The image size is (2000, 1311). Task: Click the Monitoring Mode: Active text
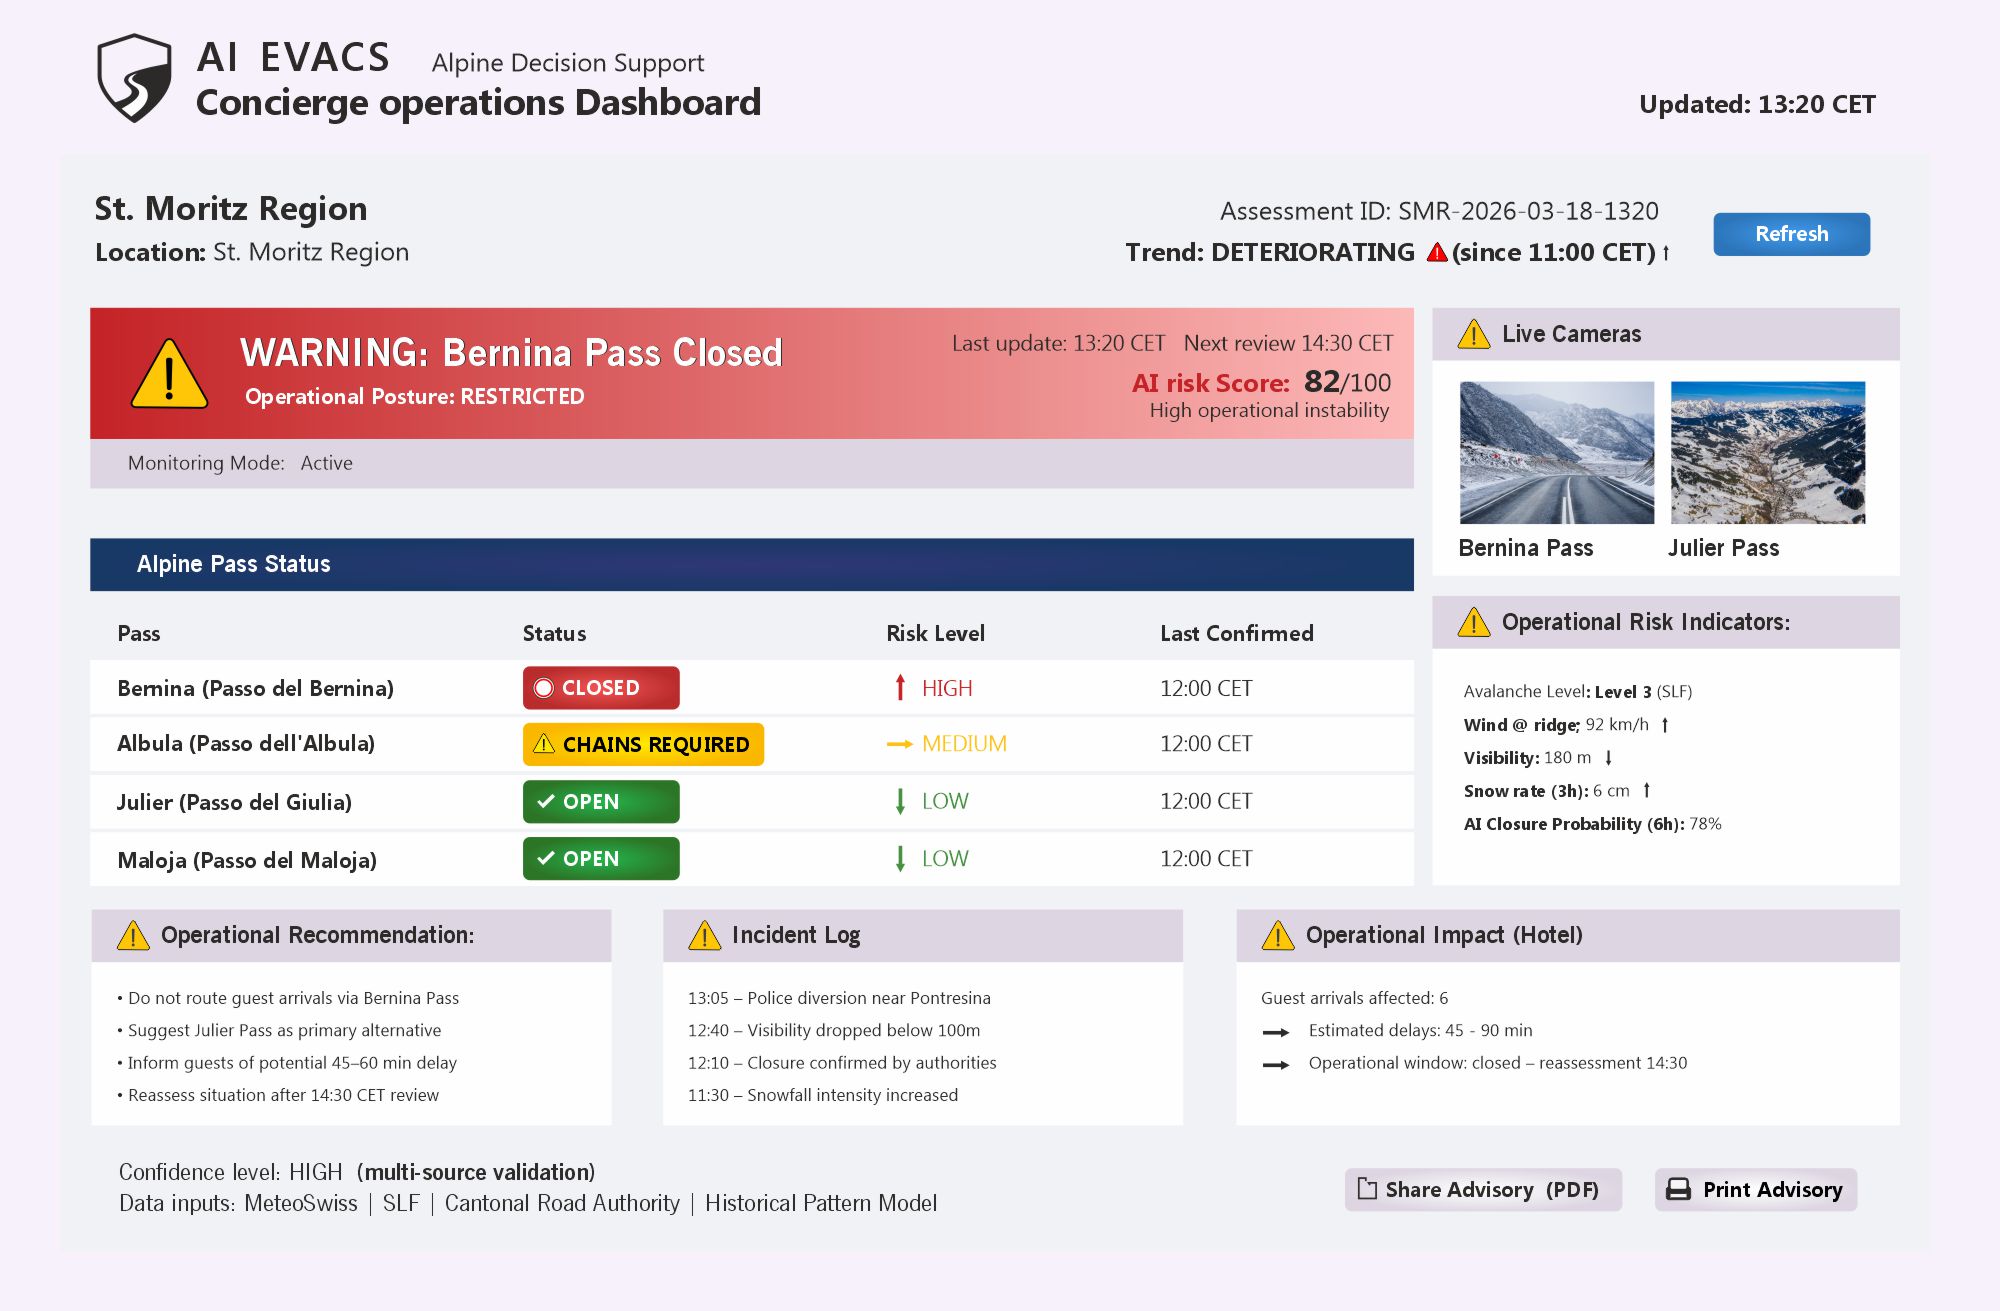(x=240, y=463)
